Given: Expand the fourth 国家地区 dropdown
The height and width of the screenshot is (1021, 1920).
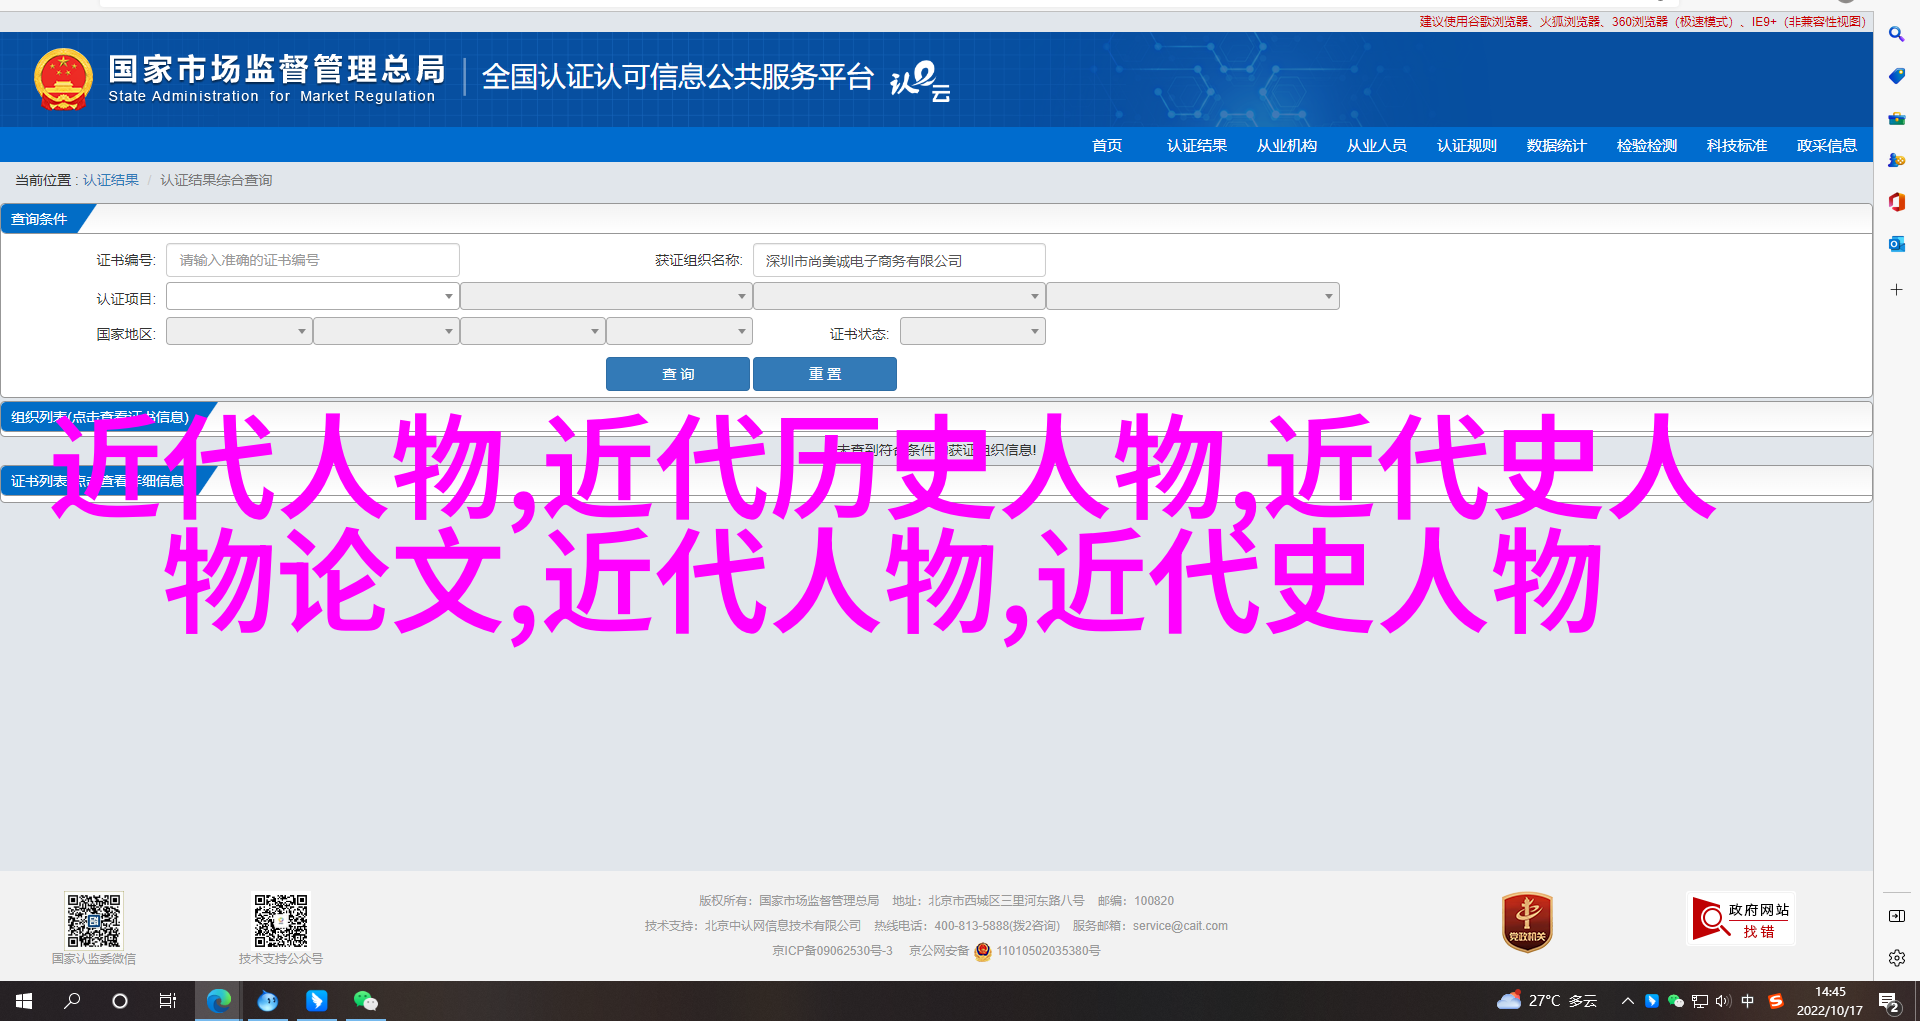Looking at the screenshot, I should point(679,331).
